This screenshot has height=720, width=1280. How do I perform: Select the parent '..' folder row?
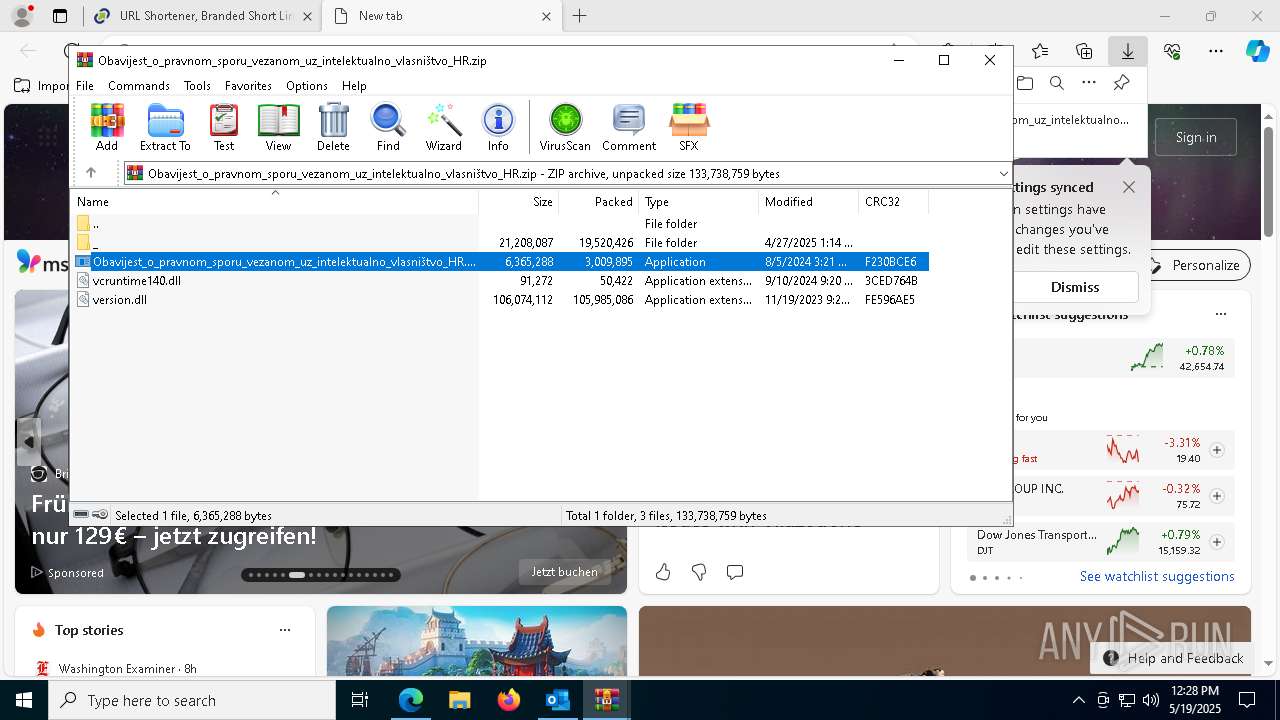(x=500, y=224)
